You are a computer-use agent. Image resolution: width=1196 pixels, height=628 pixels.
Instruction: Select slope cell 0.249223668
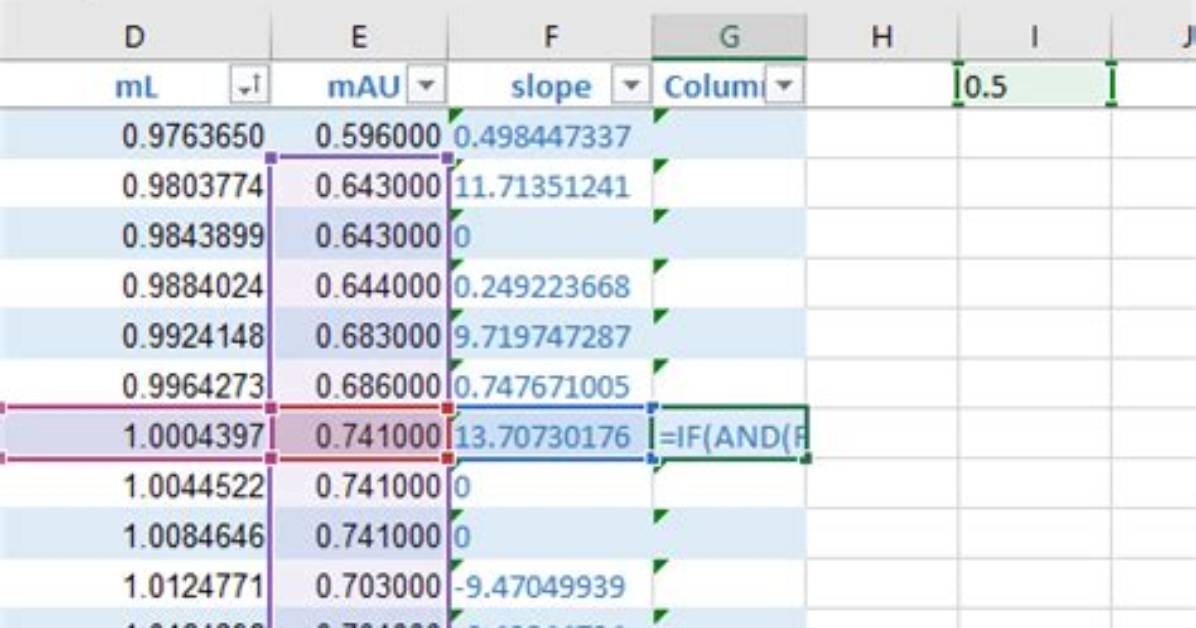pos(550,285)
